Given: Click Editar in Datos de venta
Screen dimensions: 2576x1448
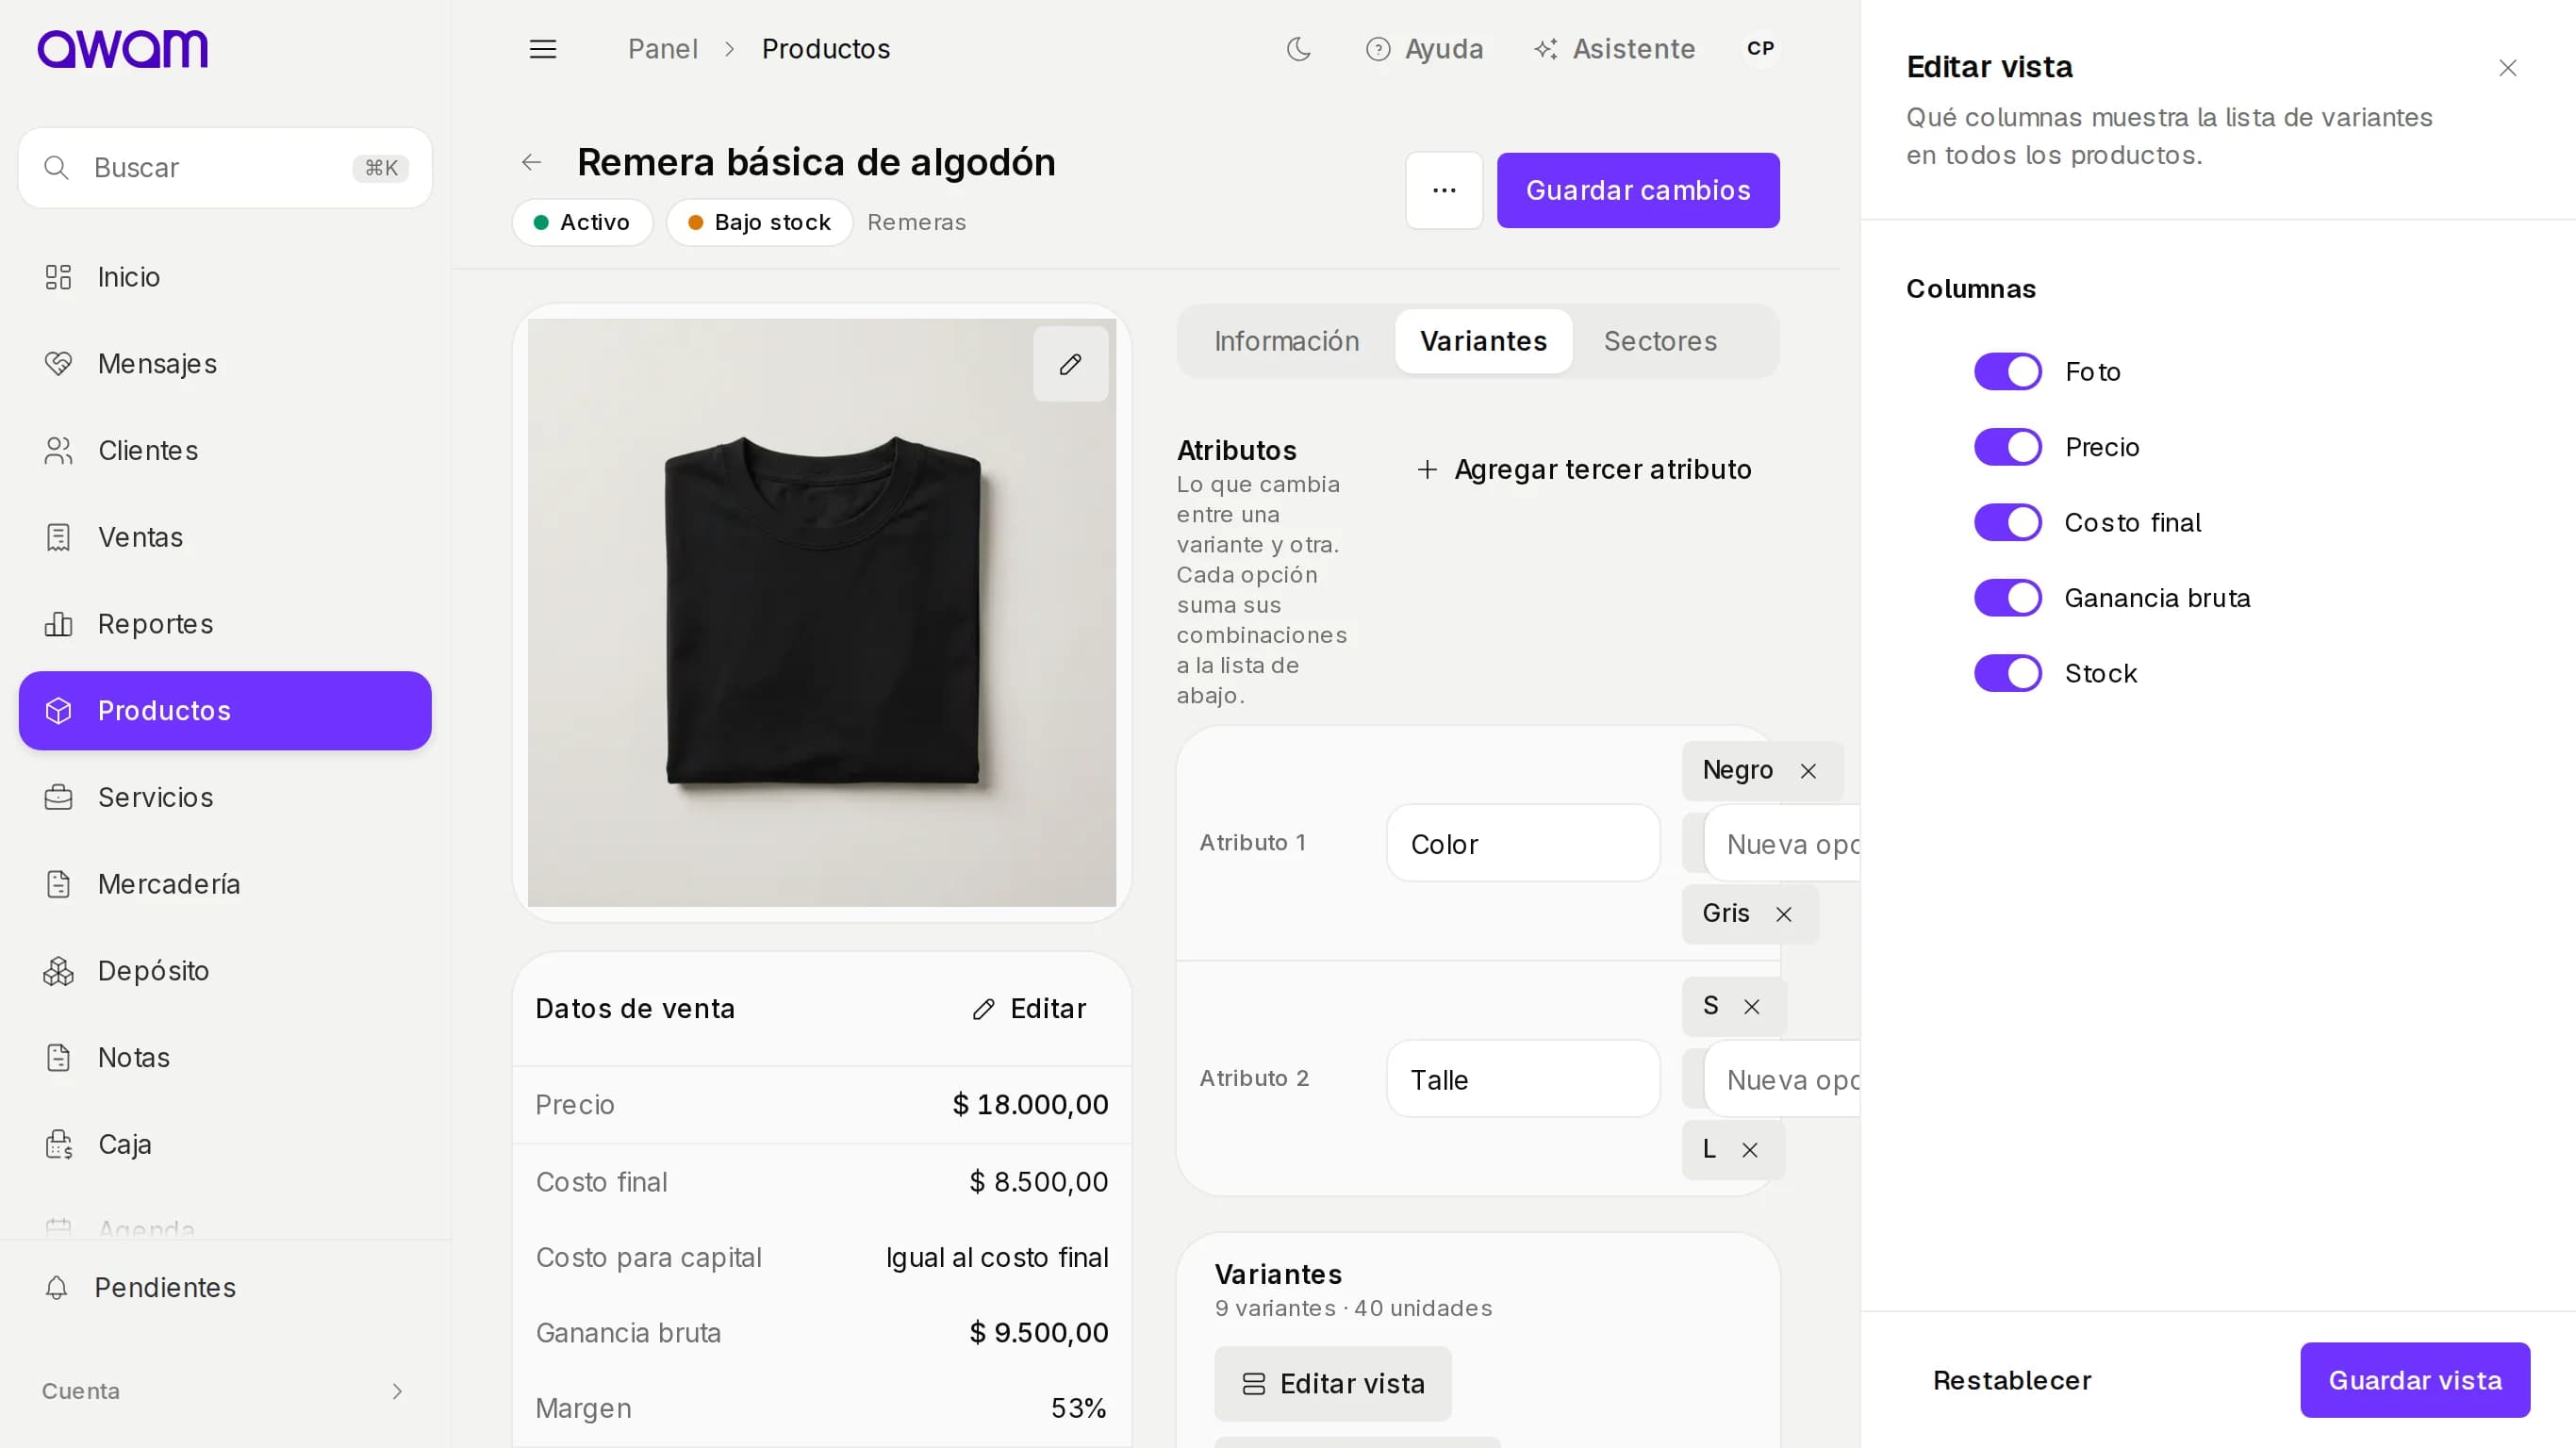Looking at the screenshot, I should tap(1029, 1008).
